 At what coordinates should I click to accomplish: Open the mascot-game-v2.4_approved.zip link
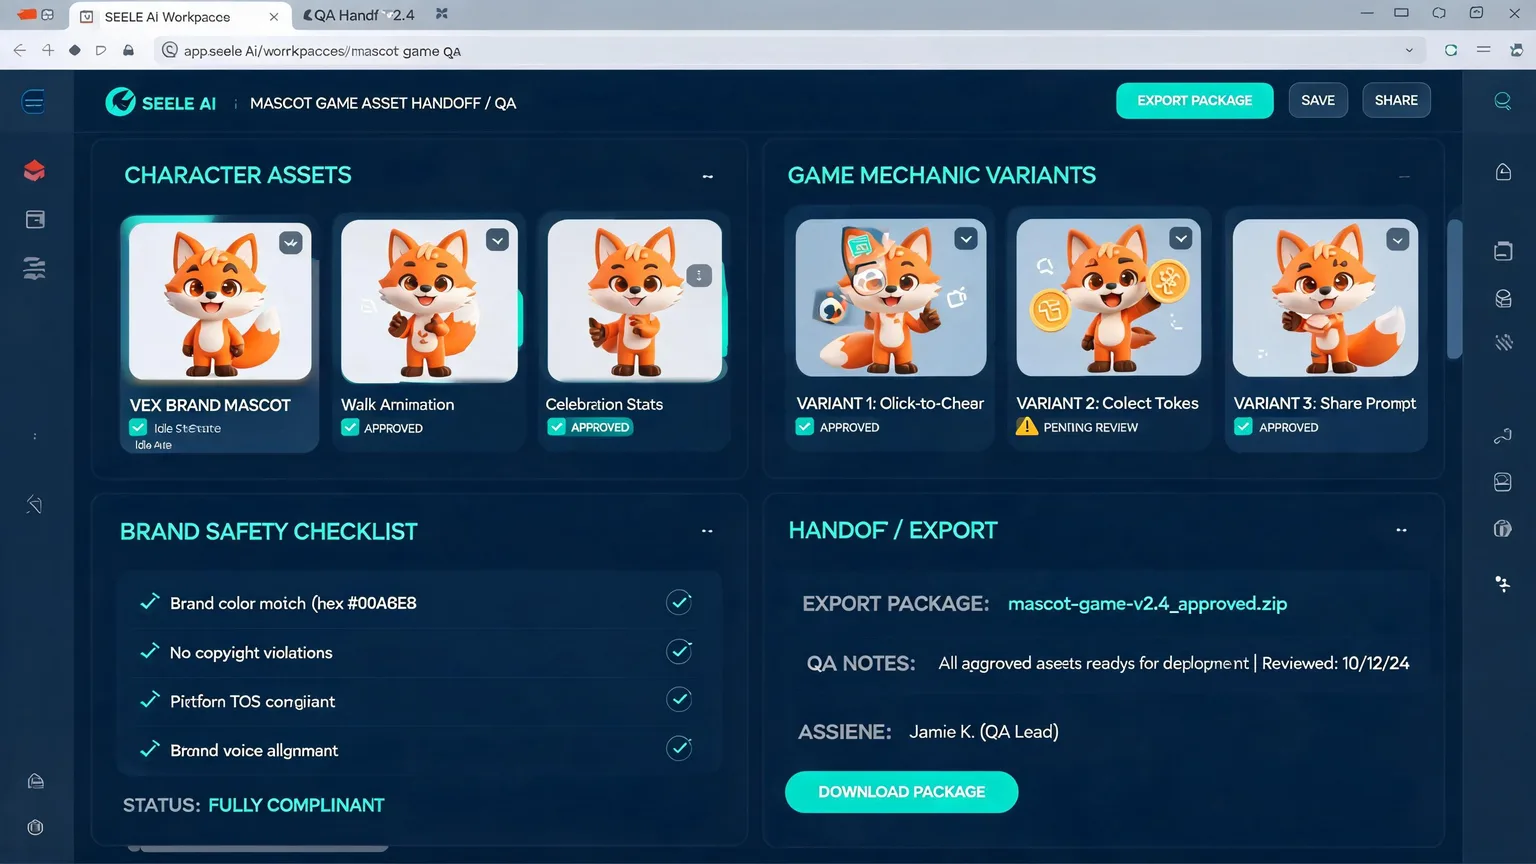point(1147,603)
